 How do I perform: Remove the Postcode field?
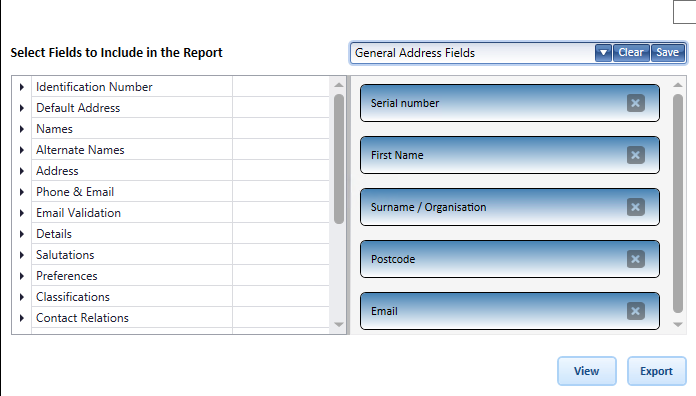pyautogui.click(x=636, y=259)
